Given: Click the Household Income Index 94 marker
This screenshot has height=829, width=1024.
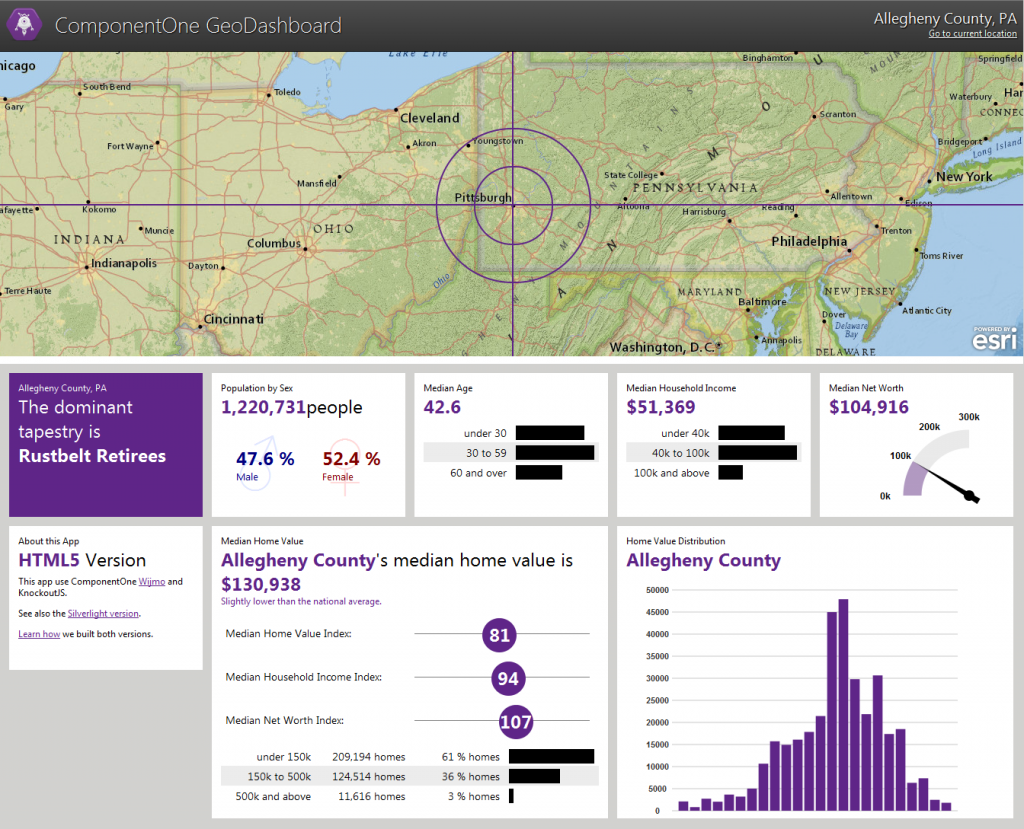Looking at the screenshot, I should click(x=508, y=678).
